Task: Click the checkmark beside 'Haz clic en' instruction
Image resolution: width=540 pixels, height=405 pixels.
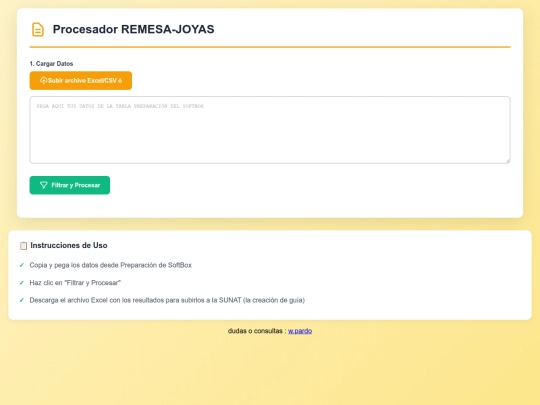Action: pyautogui.click(x=22, y=283)
